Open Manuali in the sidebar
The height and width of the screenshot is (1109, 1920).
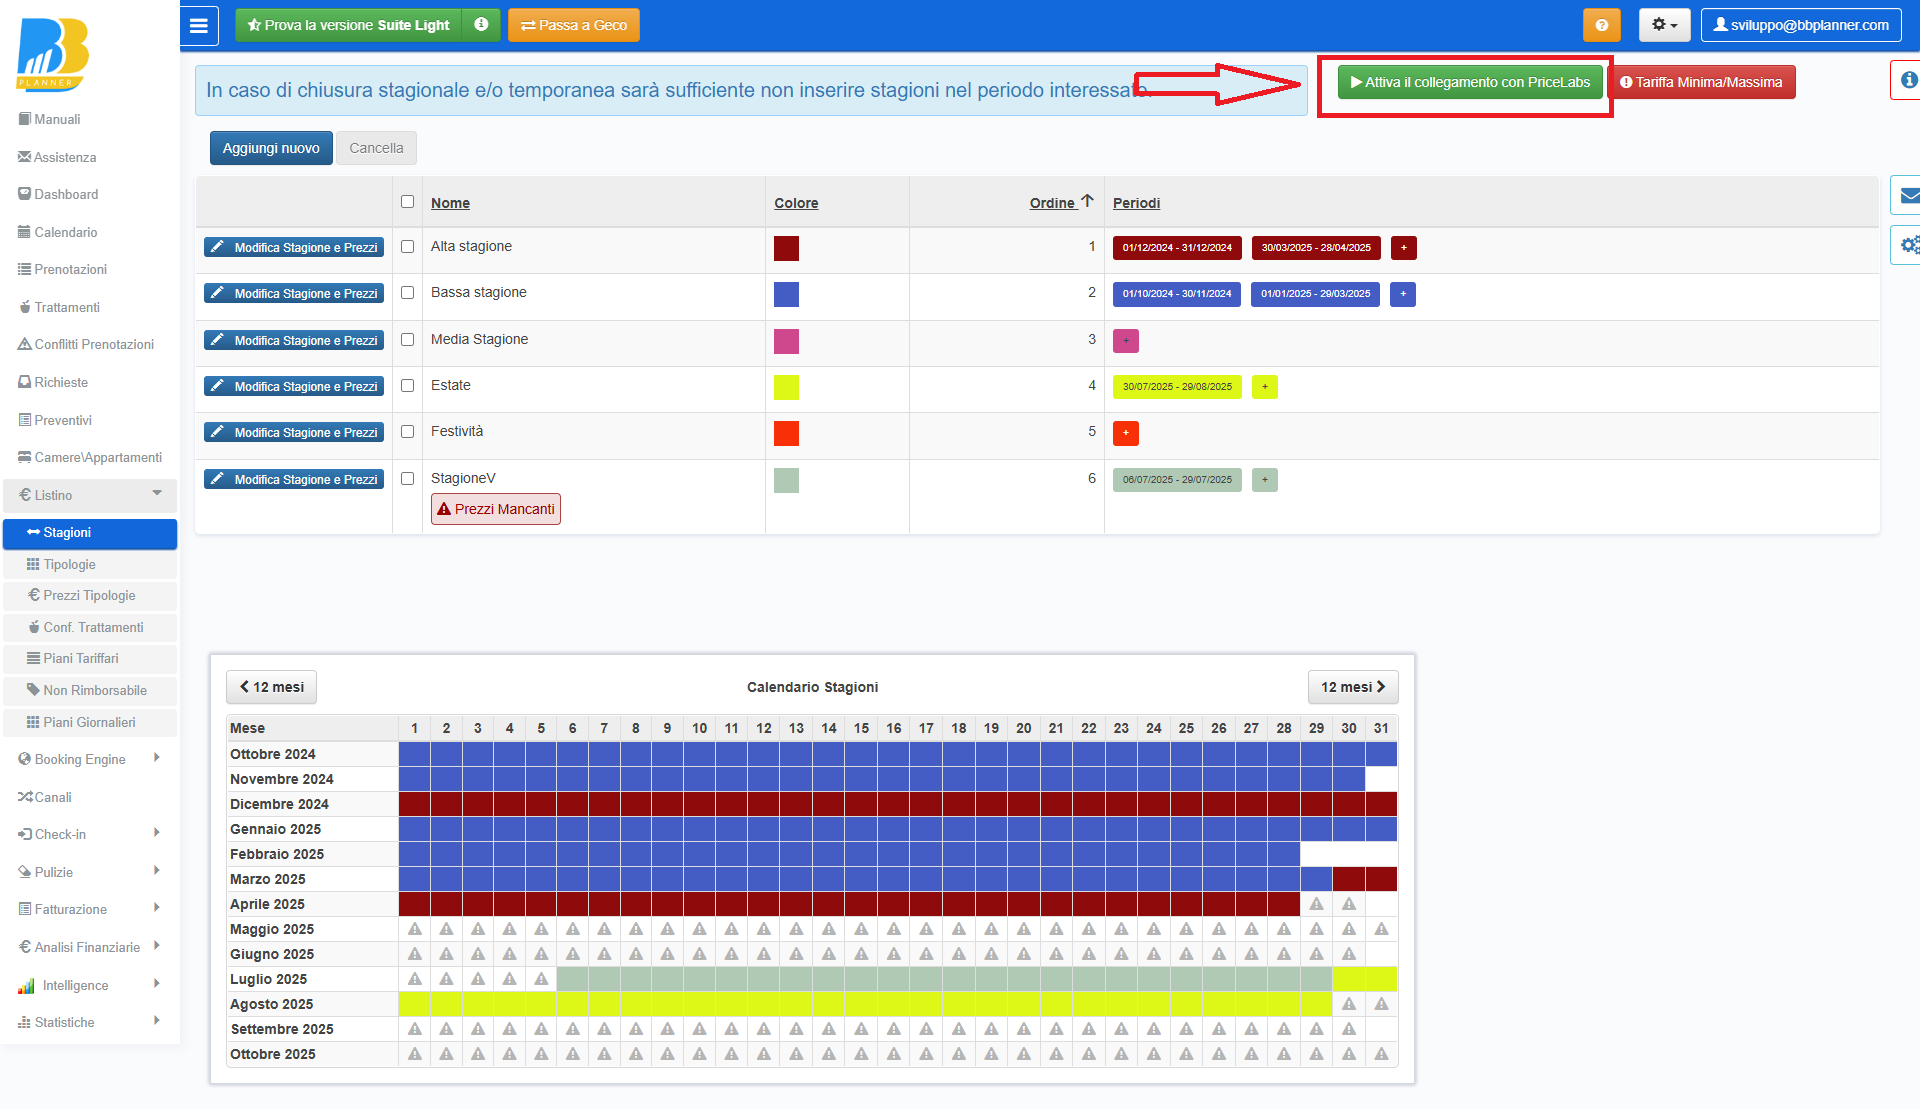49,119
